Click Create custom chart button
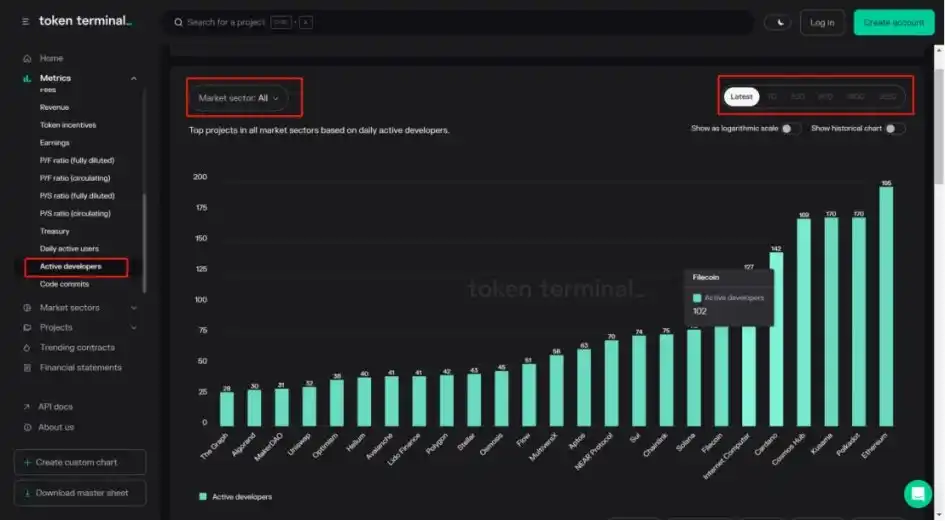This screenshot has height=521, width=945. pos(80,463)
